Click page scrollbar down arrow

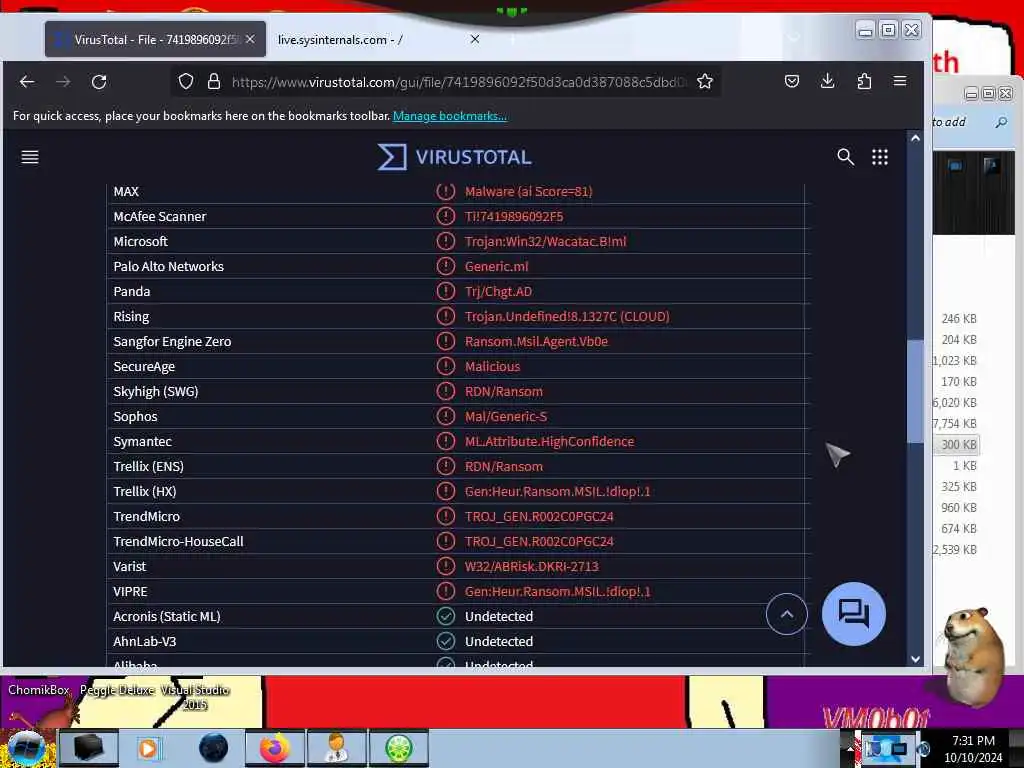click(x=915, y=659)
